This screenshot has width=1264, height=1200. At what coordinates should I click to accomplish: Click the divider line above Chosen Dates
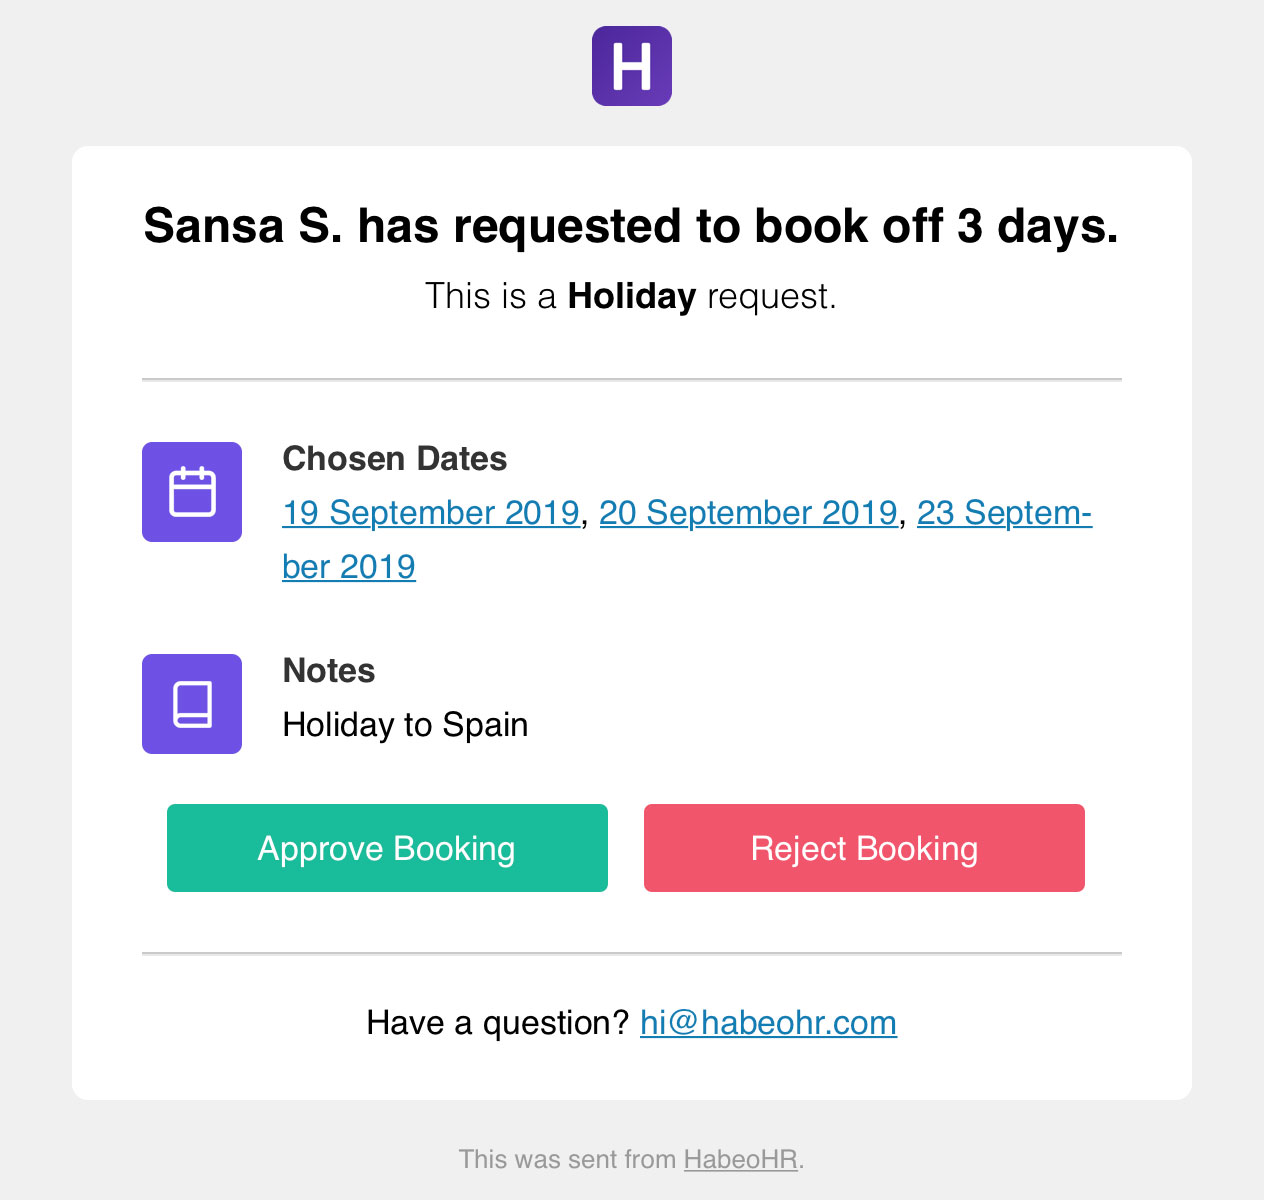click(631, 380)
